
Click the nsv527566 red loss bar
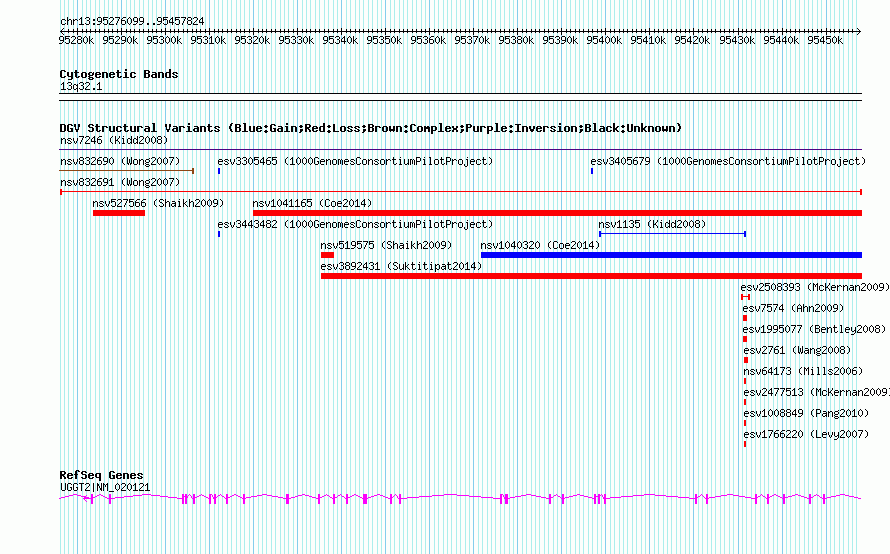[119, 213]
